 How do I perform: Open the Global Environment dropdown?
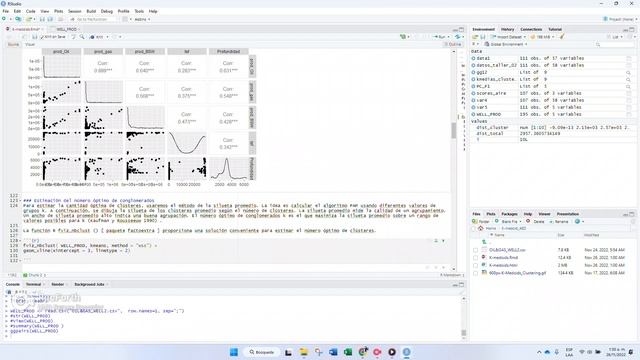point(506,44)
